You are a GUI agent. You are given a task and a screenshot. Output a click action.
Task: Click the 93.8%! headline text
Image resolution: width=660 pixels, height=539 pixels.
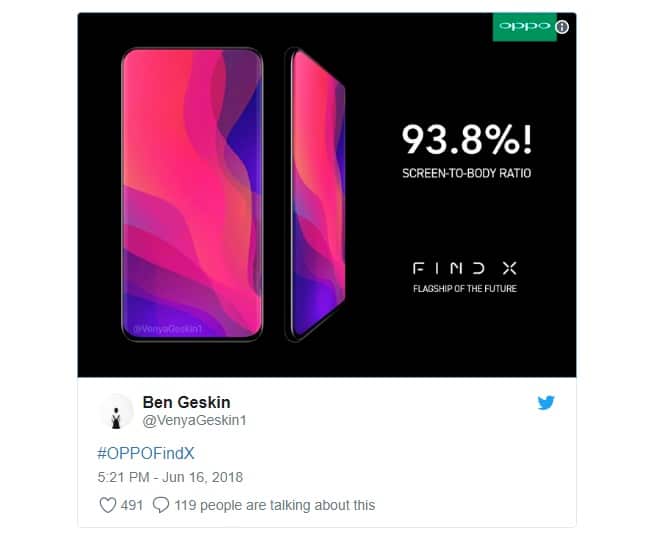pos(465,140)
